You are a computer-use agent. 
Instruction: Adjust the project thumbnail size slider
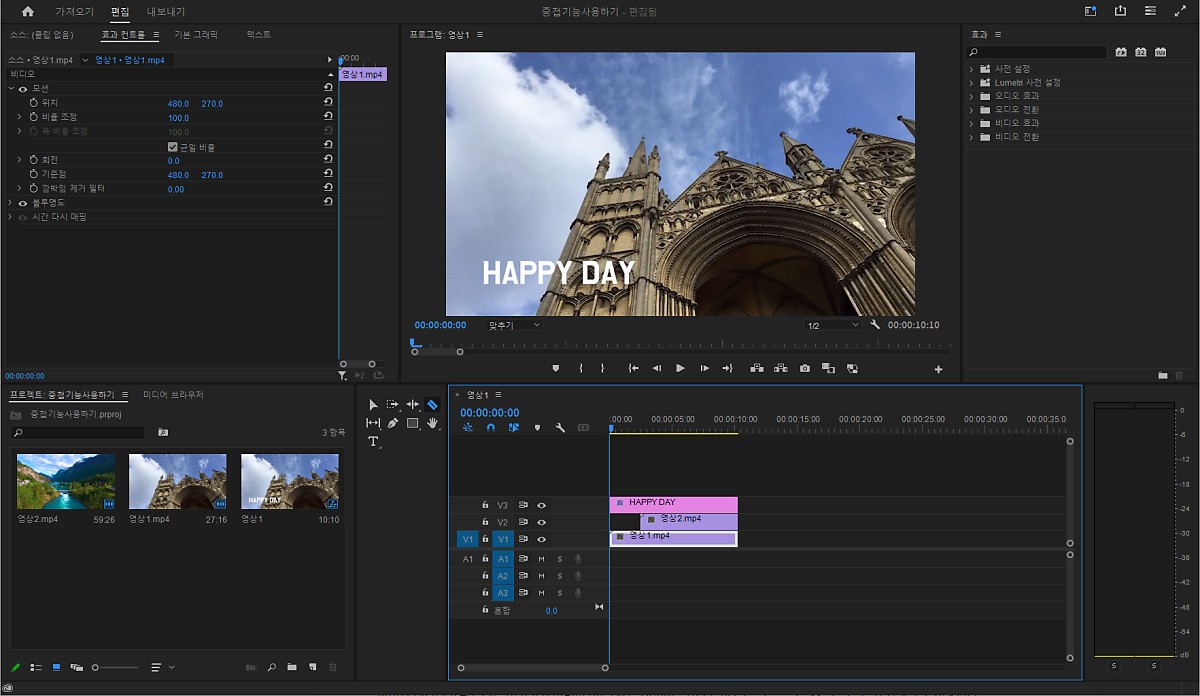96,667
